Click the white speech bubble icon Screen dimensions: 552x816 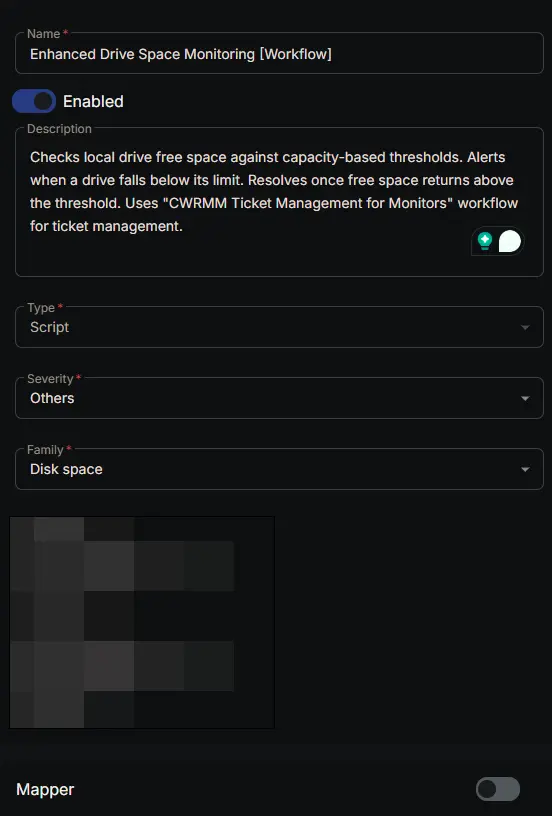[509, 241]
